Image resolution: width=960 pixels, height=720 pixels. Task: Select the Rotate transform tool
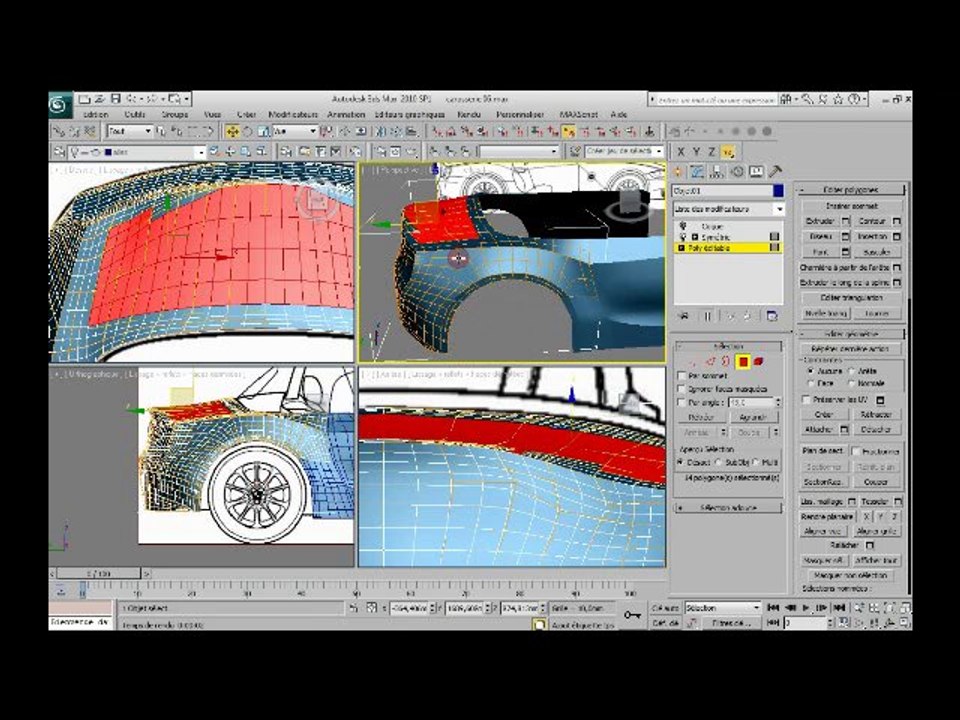pos(248,132)
